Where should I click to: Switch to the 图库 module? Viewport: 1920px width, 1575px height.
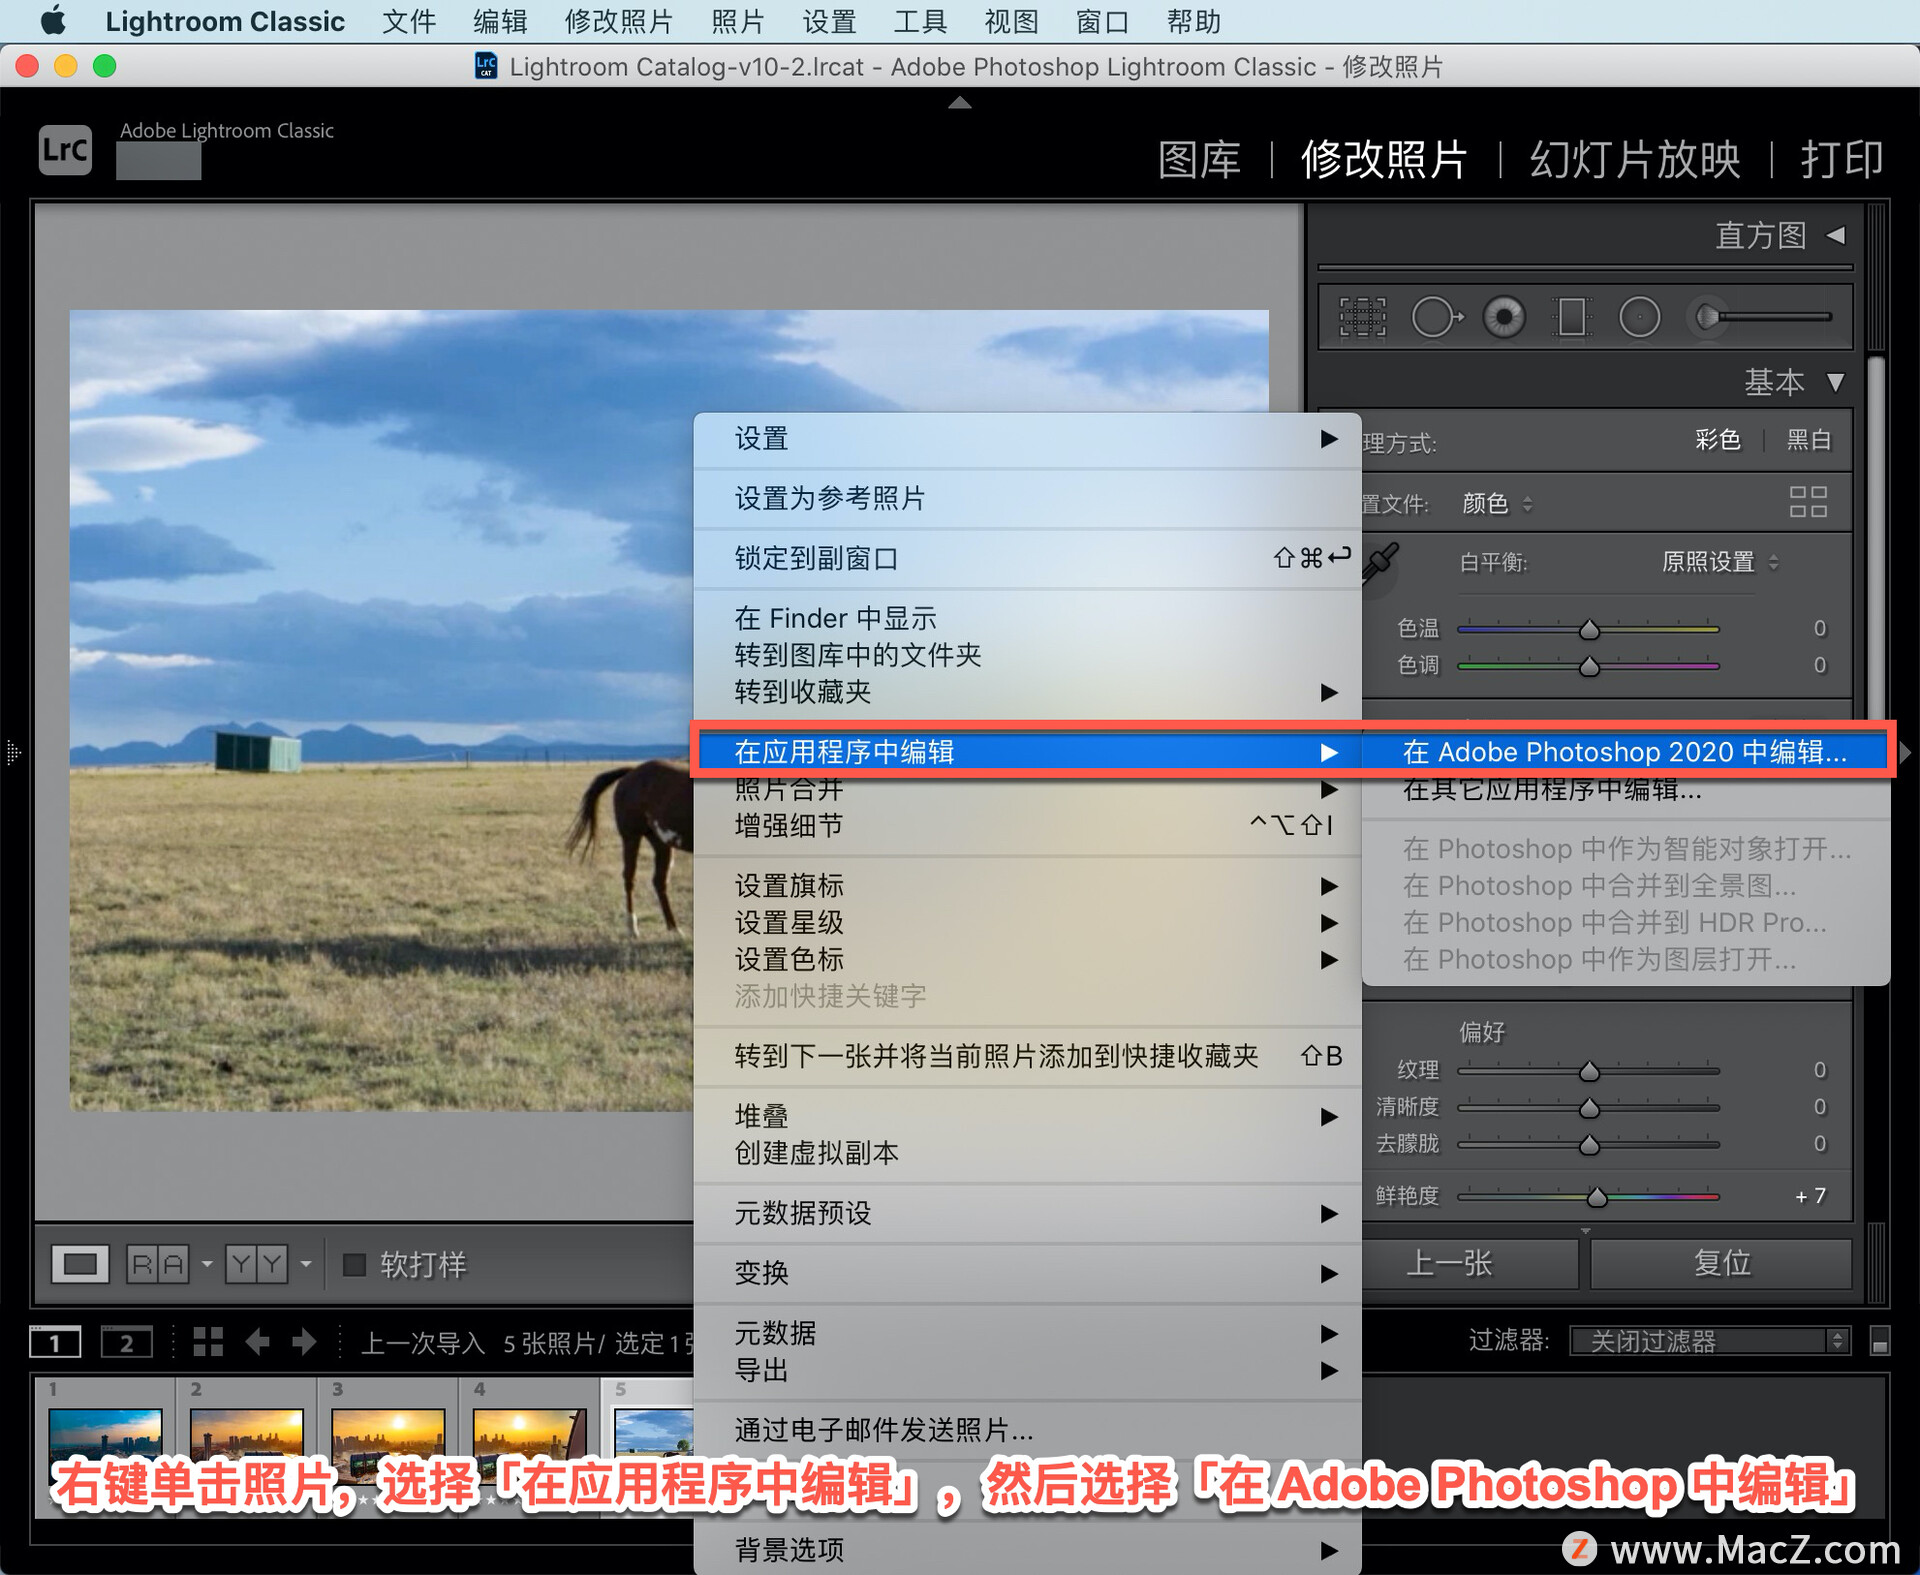pyautogui.click(x=1199, y=160)
